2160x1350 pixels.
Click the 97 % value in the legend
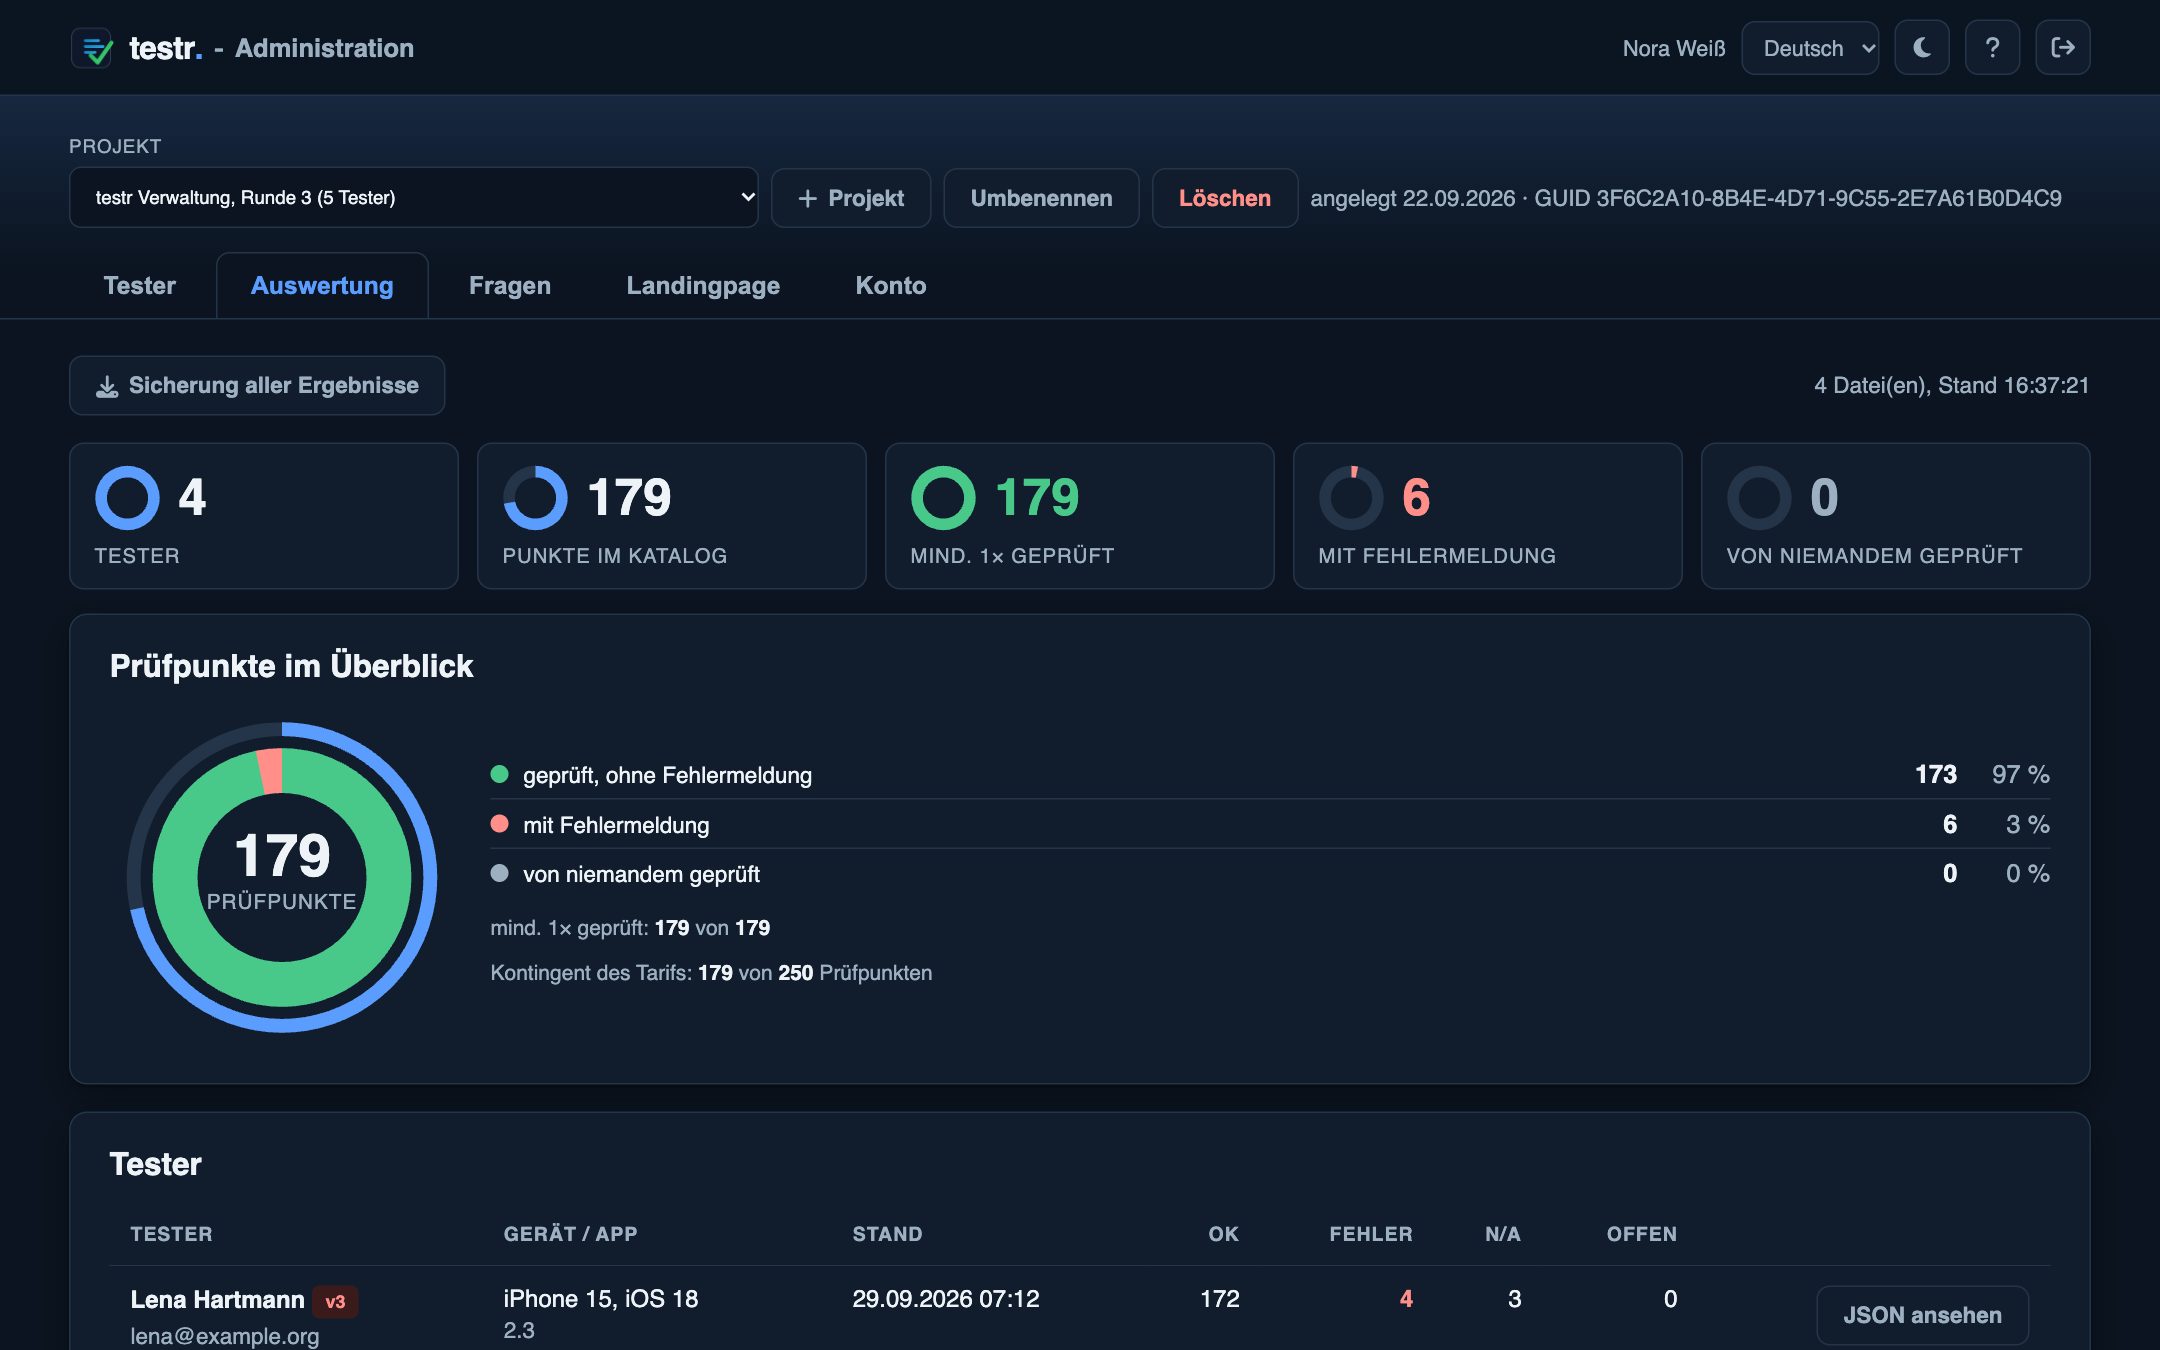2020,774
